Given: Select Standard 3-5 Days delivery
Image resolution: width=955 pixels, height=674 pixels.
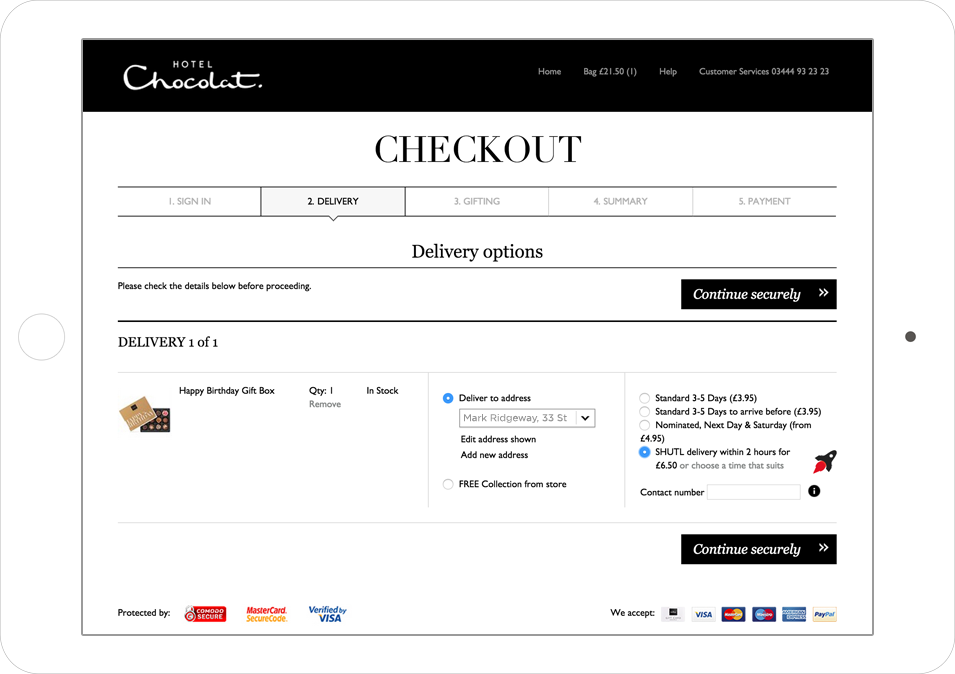Looking at the screenshot, I should (x=644, y=397).
